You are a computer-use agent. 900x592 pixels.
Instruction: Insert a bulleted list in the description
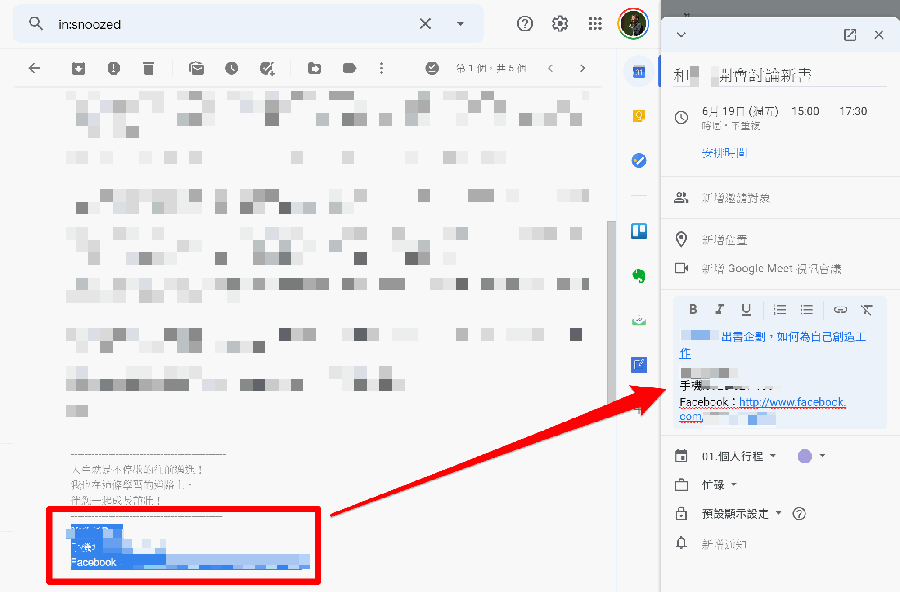[x=806, y=309]
